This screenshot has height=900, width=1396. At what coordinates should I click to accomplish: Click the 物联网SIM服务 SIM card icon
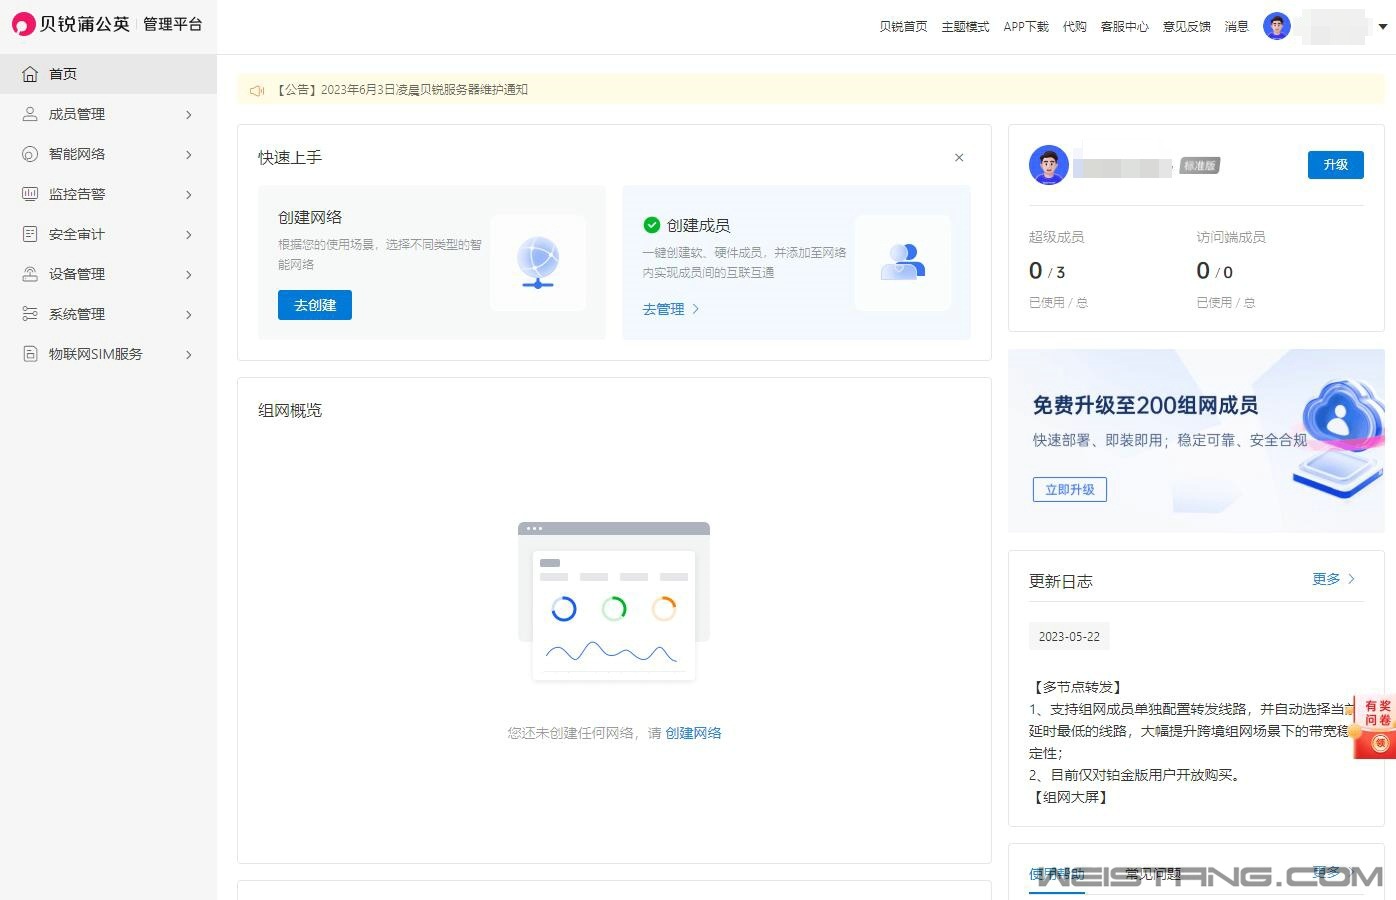click(30, 354)
